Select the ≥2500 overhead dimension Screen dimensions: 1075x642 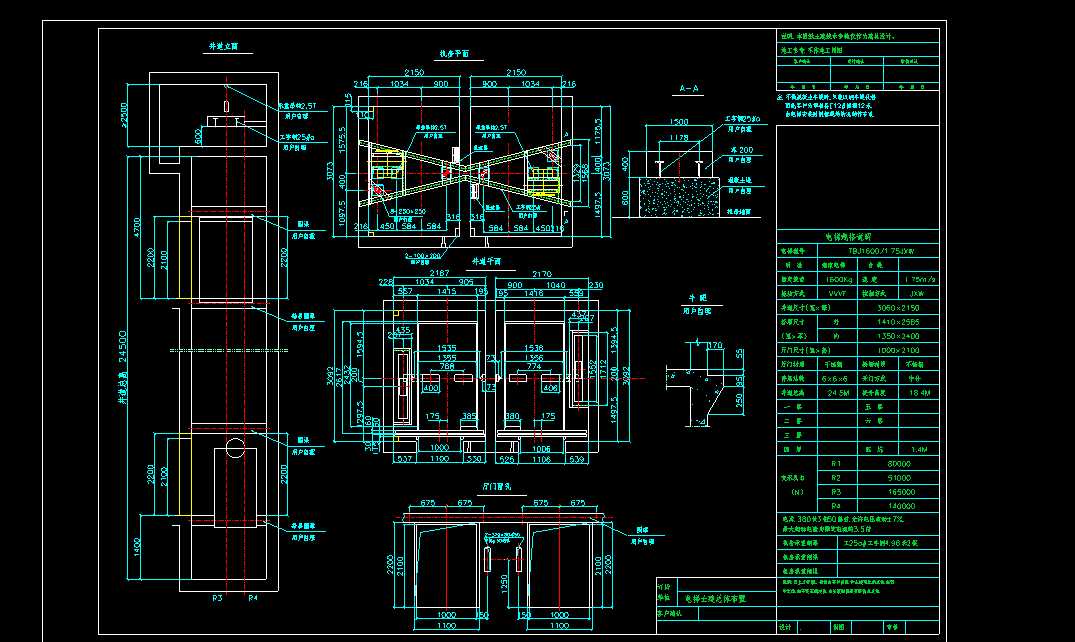coord(124,115)
